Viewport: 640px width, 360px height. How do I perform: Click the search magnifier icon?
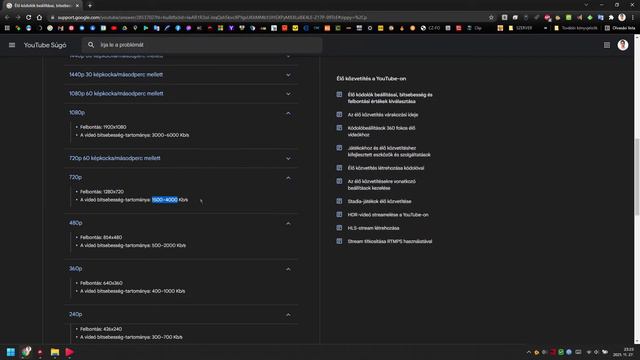(x=91, y=45)
